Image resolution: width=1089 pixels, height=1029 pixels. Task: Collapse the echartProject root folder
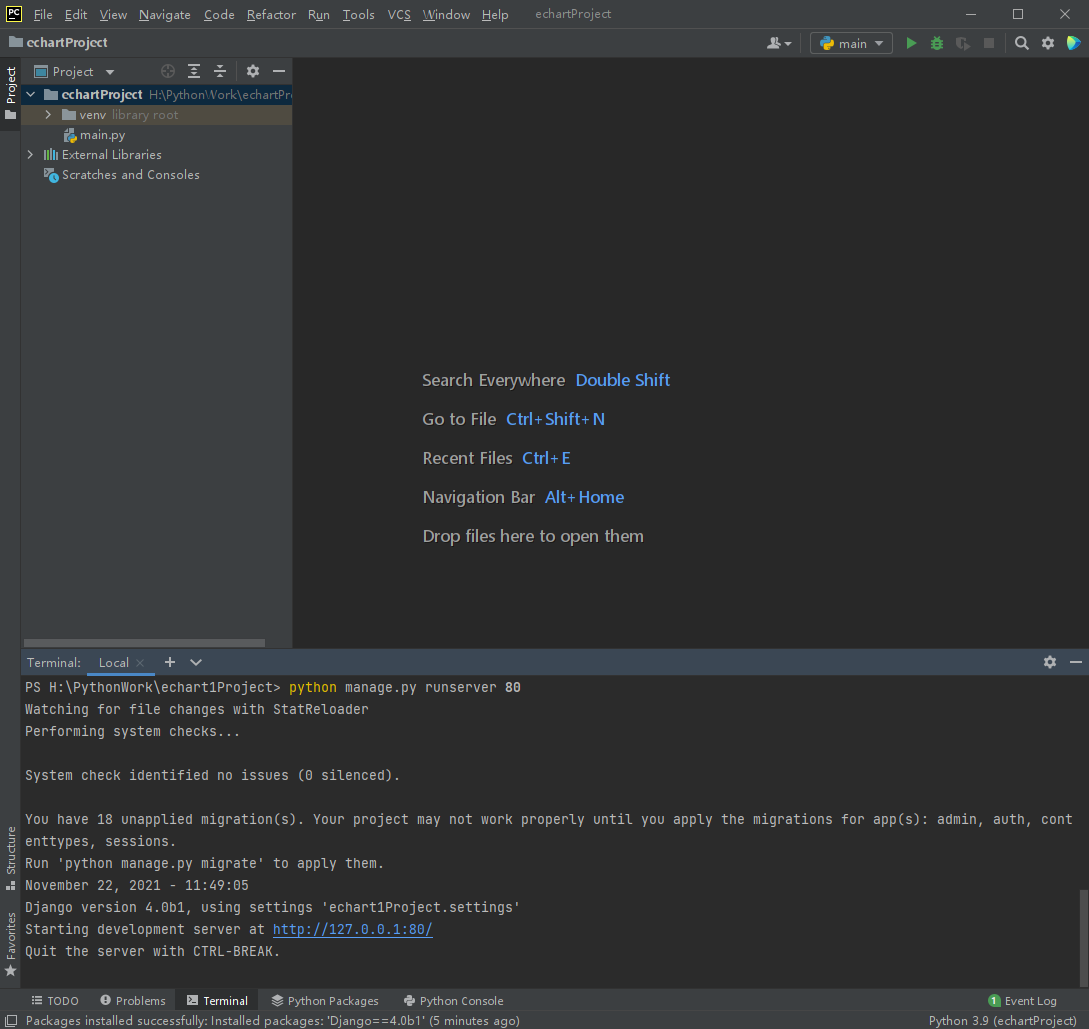coord(31,94)
